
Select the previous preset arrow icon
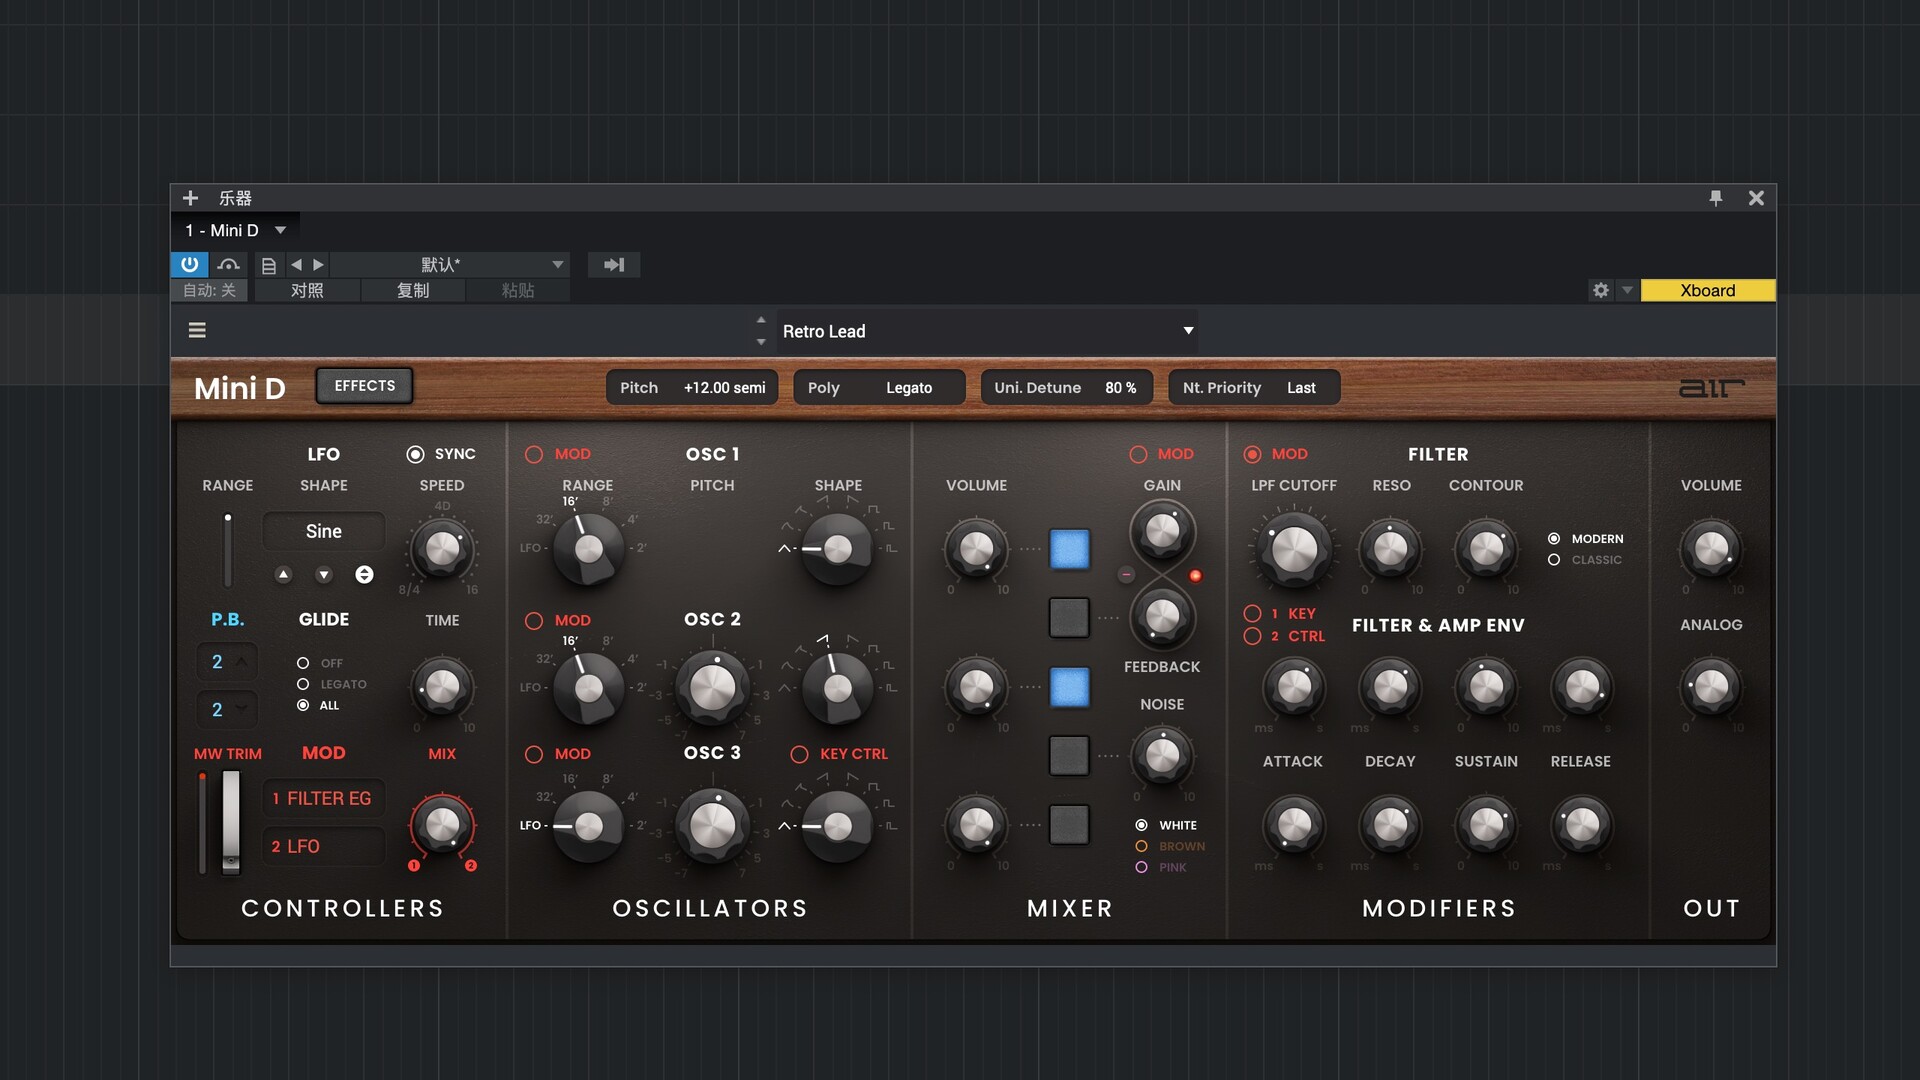click(296, 265)
